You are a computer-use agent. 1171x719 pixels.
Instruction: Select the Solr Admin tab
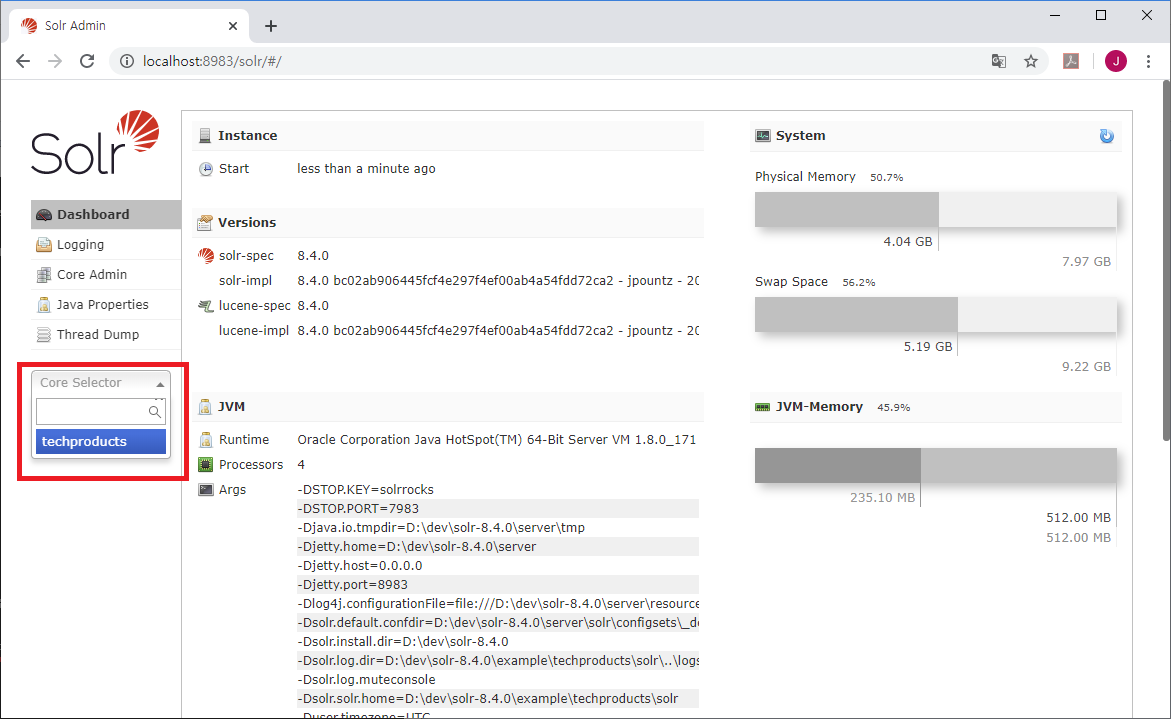tap(130, 25)
